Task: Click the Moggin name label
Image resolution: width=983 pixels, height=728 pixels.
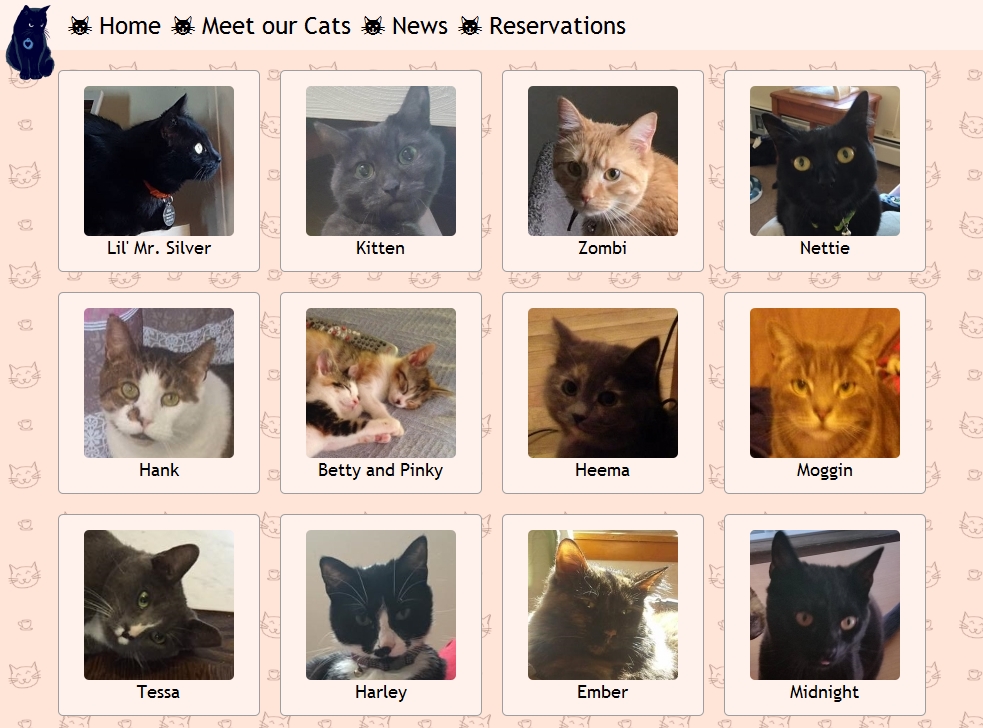Action: 824,471
